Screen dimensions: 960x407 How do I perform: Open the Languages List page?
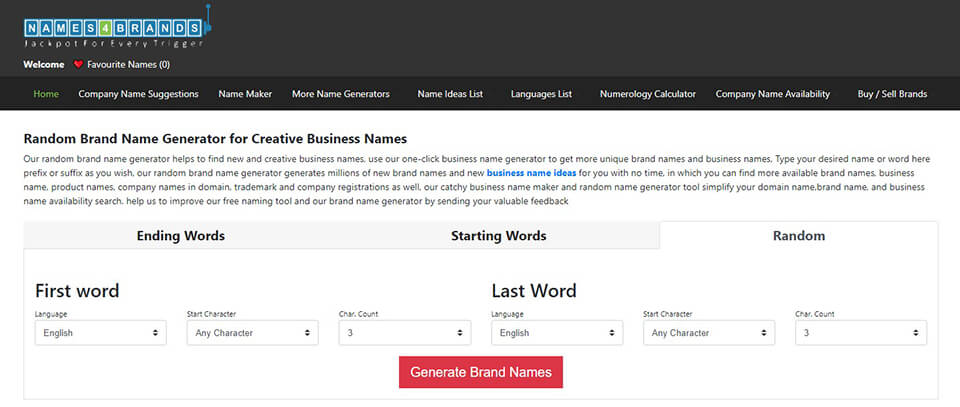[x=541, y=94]
